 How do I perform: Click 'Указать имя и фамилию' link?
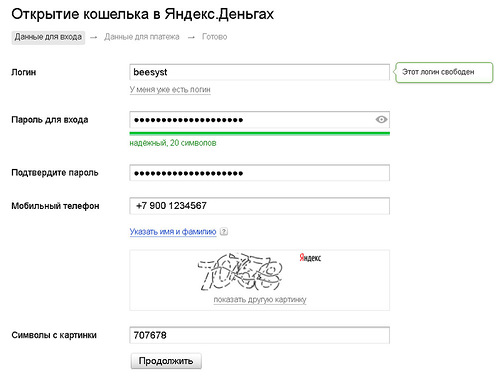[x=173, y=231]
